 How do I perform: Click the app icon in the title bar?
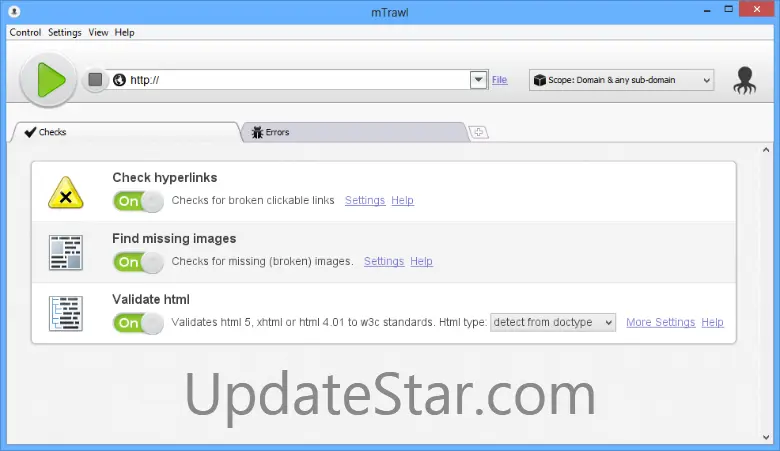14,11
